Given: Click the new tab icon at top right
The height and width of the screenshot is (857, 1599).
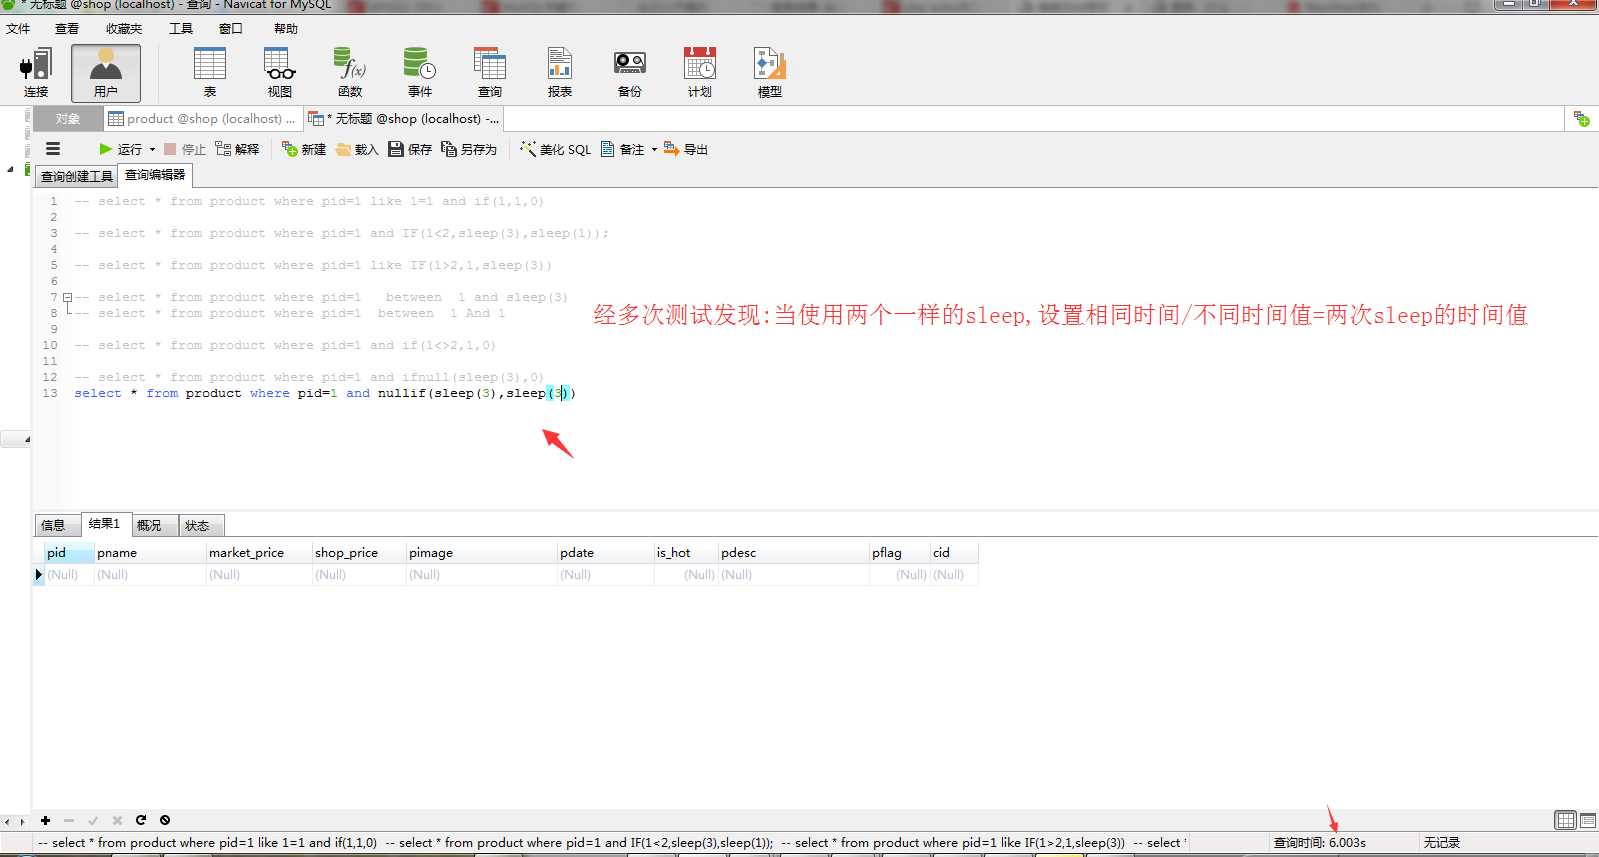Looking at the screenshot, I should coord(1581,119).
